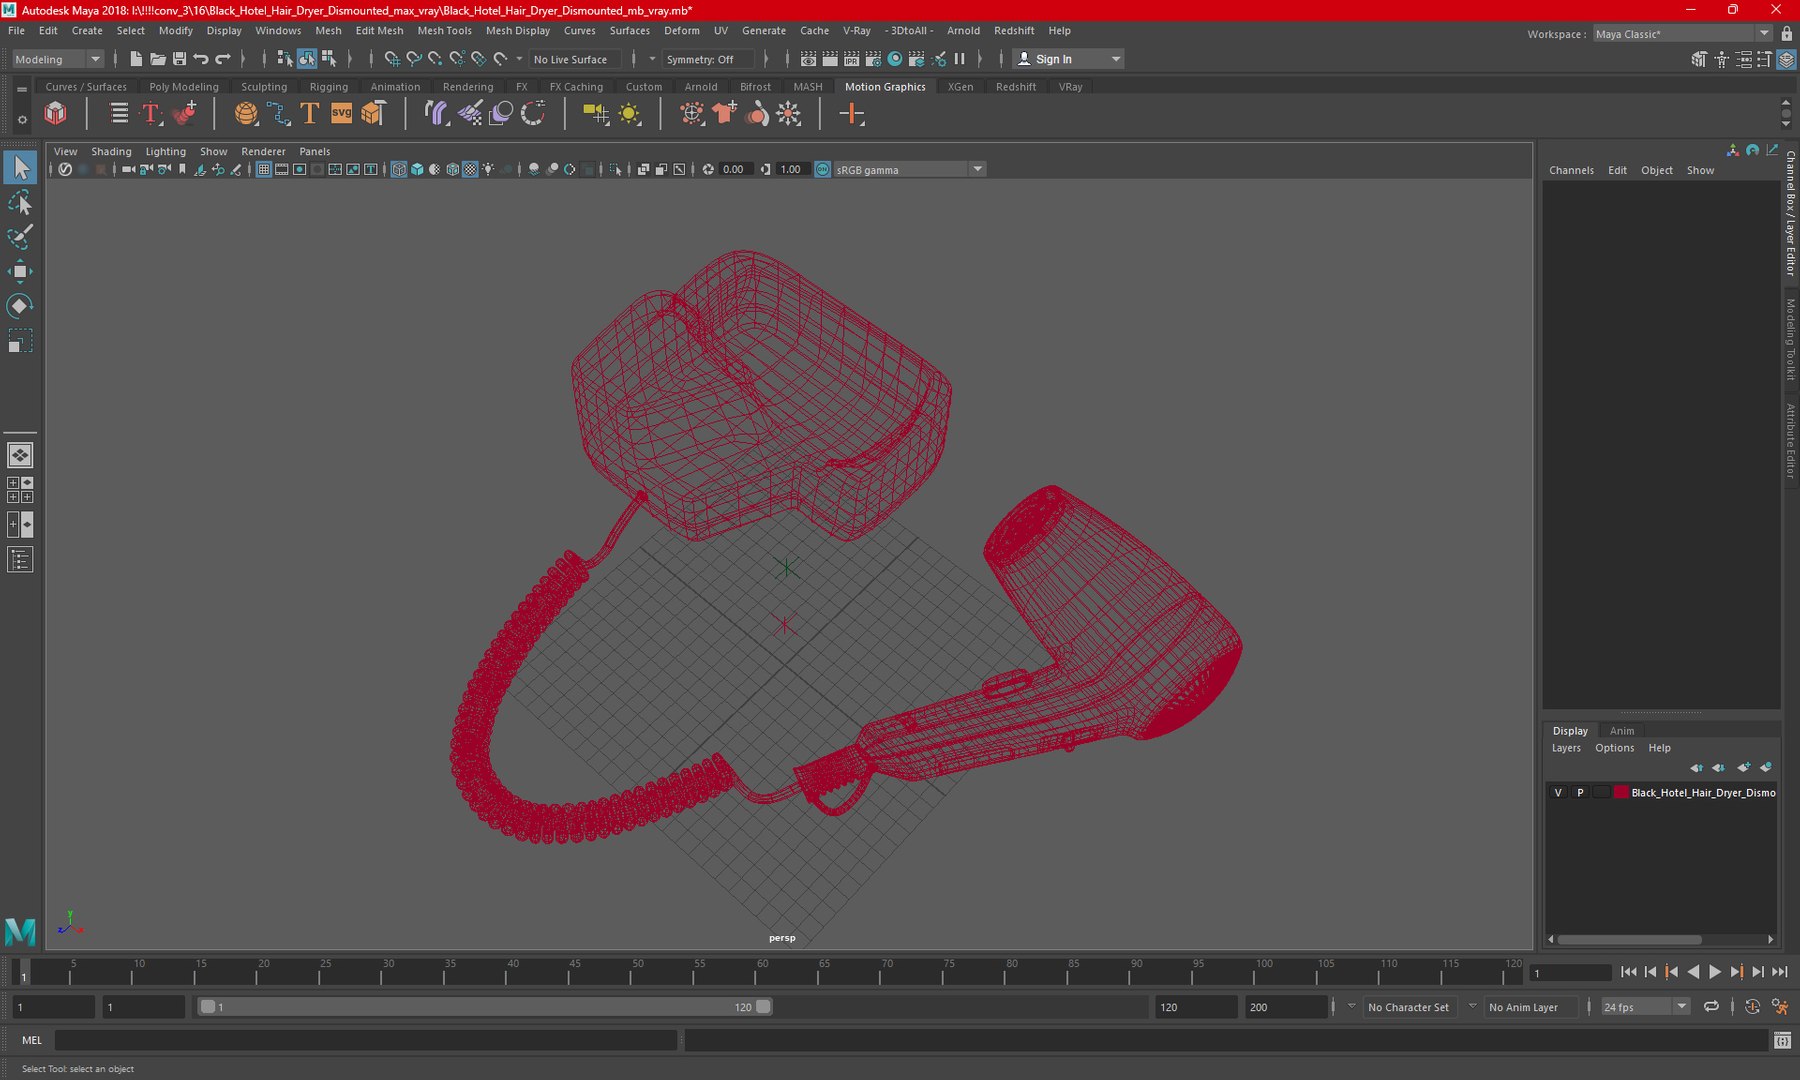Click Symmetry: Off button
The height and width of the screenshot is (1080, 1800).
(x=700, y=60)
